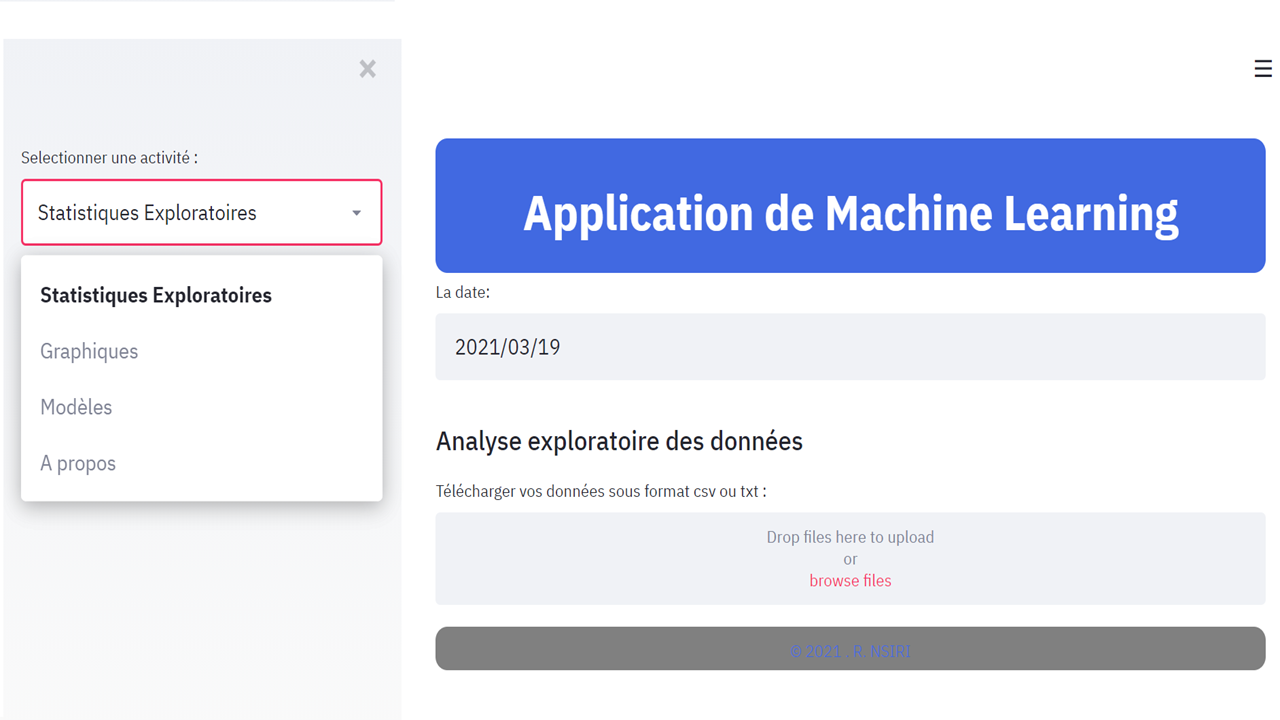Click the dropdown arrow on the activity selector
This screenshot has width=1280, height=720.
(x=358, y=212)
